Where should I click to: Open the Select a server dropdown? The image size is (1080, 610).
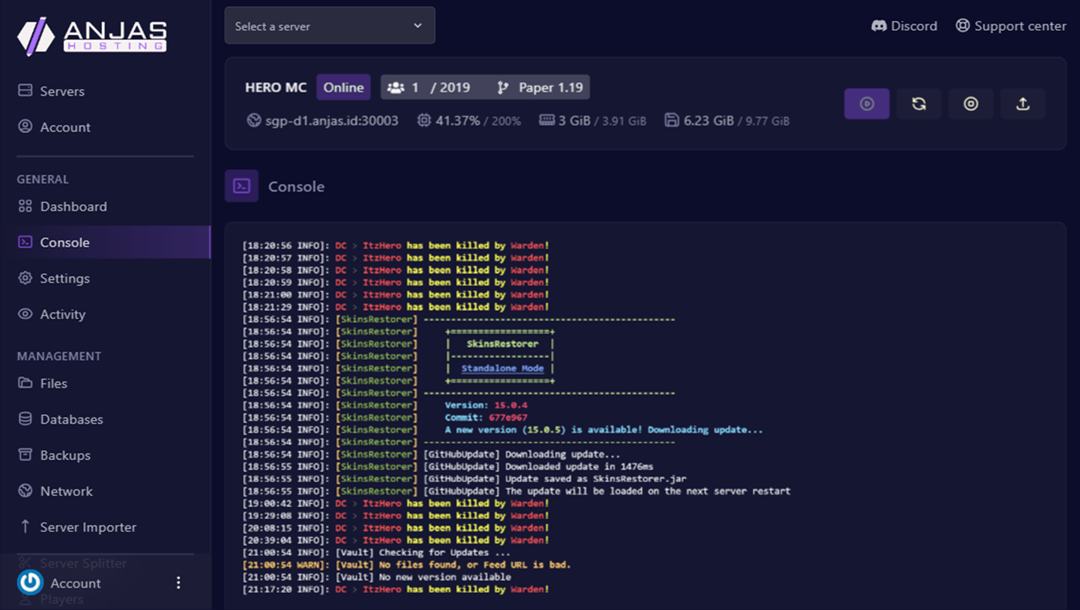click(329, 26)
